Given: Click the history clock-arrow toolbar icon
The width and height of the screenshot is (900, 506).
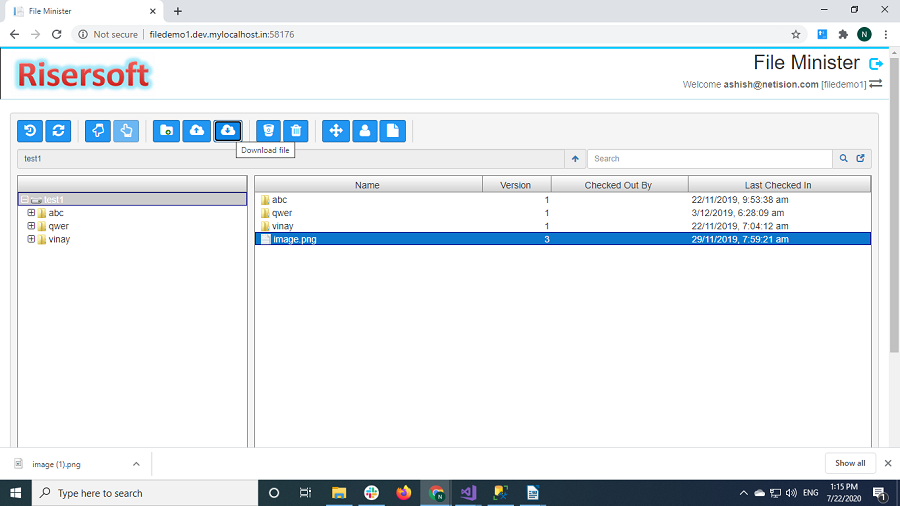Looking at the screenshot, I should click(30, 130).
